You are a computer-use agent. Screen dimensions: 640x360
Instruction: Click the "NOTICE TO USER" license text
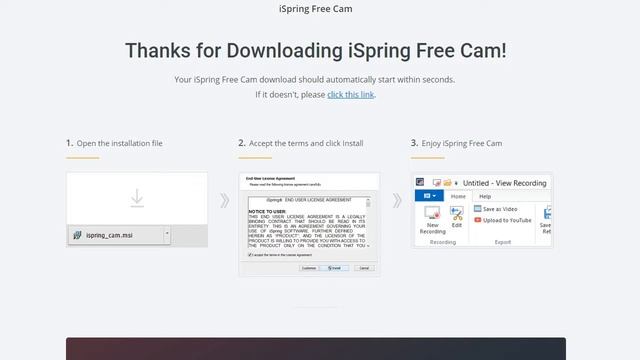pos(267,211)
